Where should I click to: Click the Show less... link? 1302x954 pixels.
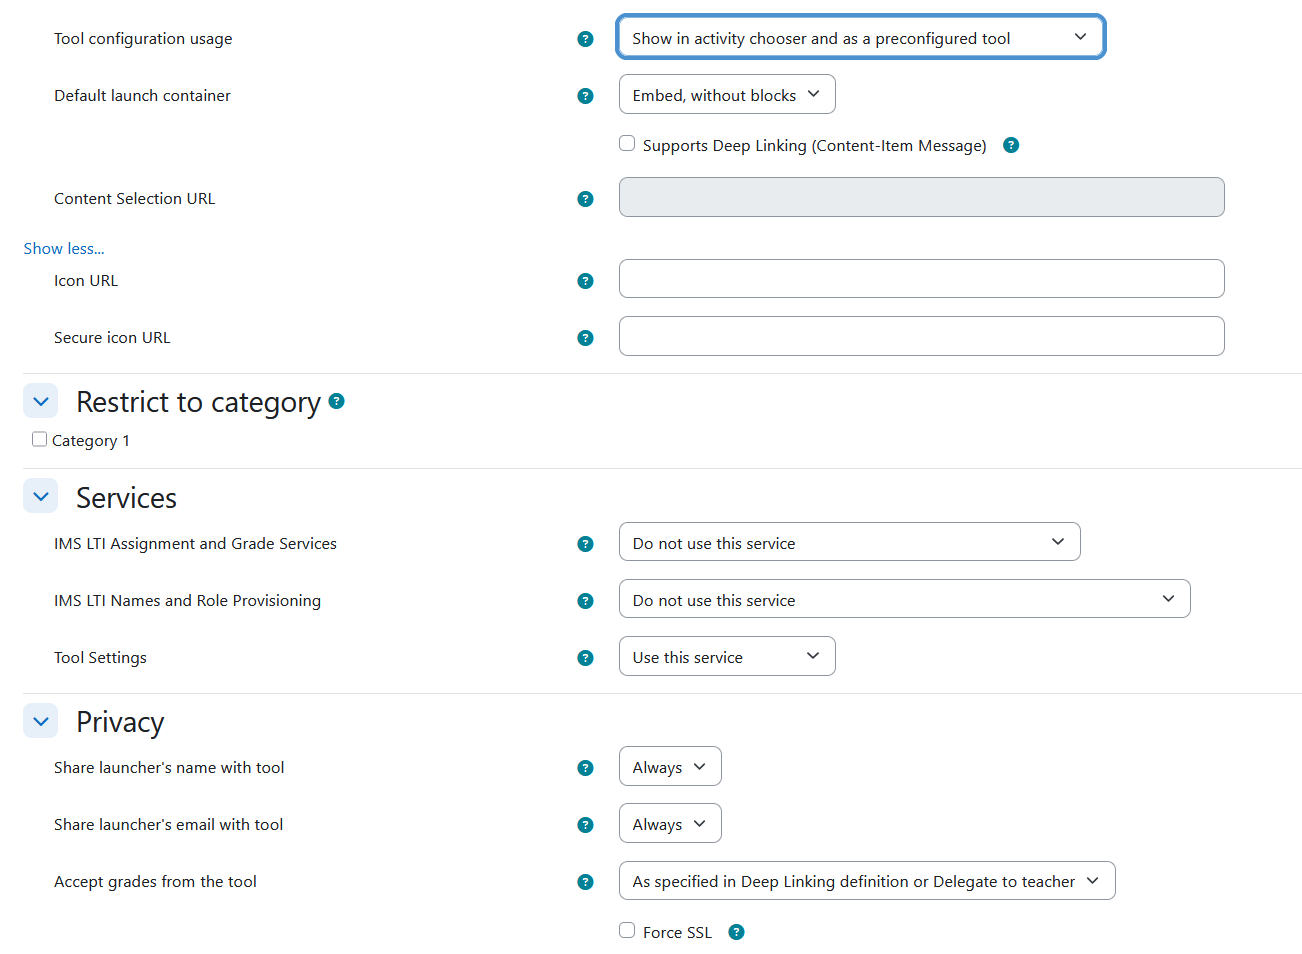pos(64,249)
